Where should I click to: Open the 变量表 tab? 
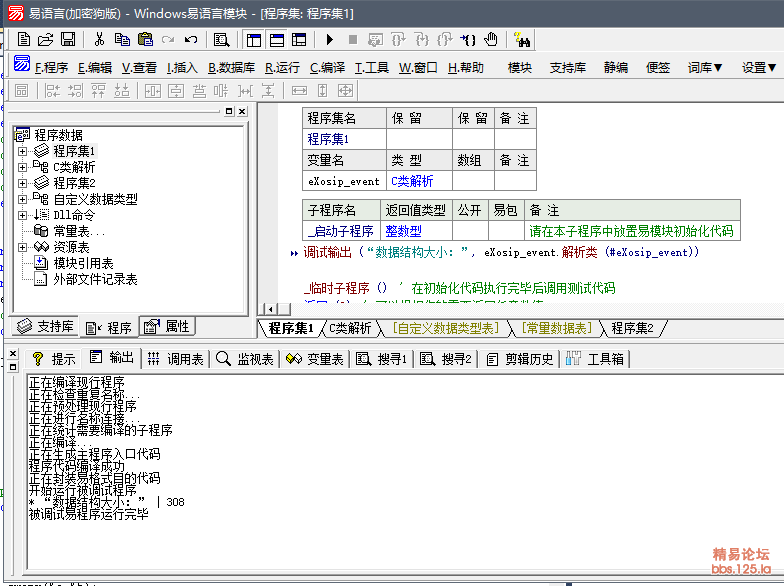coord(314,358)
